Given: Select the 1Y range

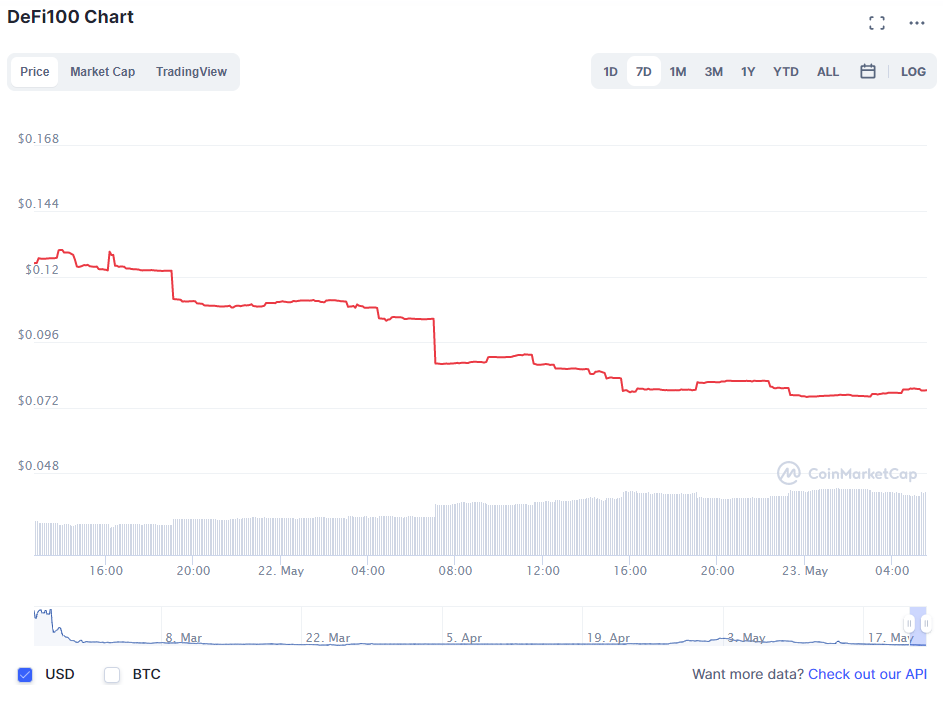Looking at the screenshot, I should point(747,71).
